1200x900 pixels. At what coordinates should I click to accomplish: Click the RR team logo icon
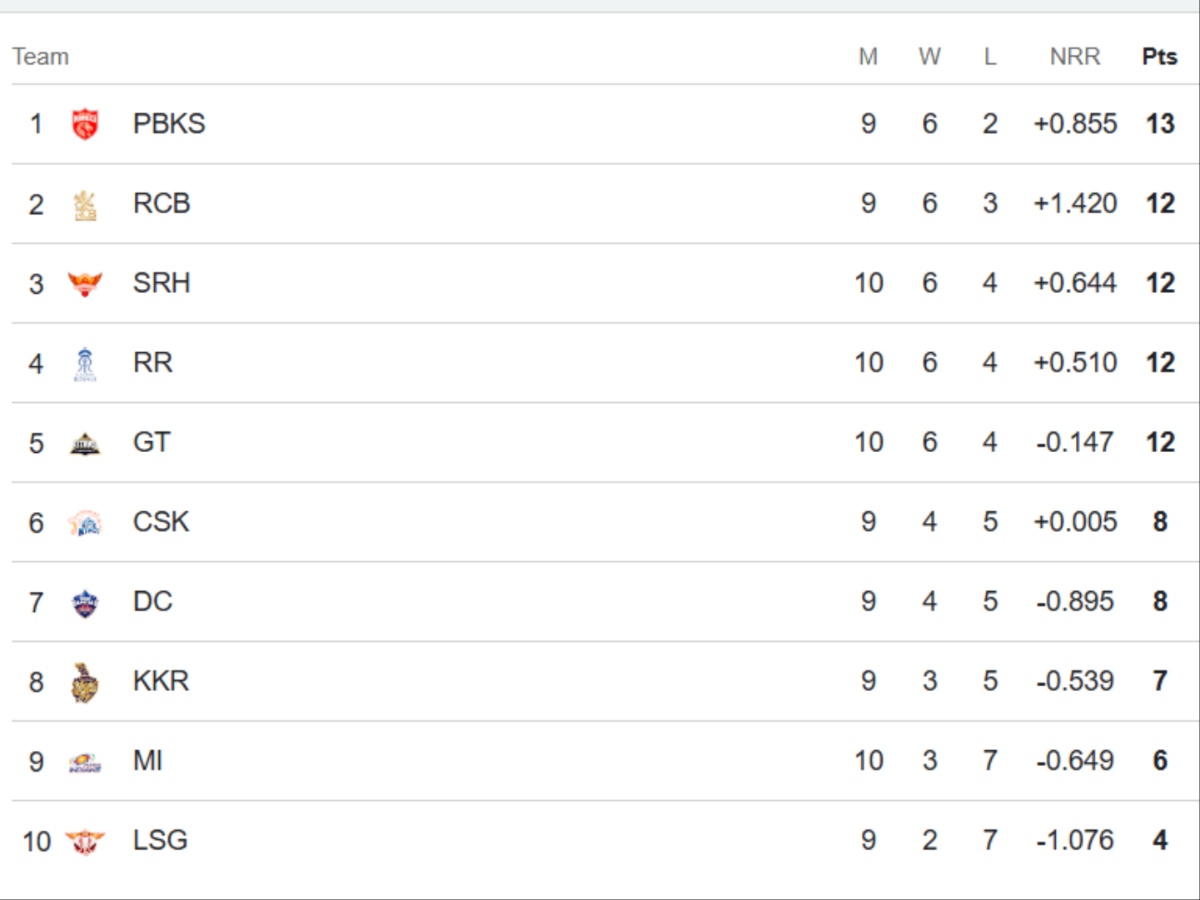85,363
